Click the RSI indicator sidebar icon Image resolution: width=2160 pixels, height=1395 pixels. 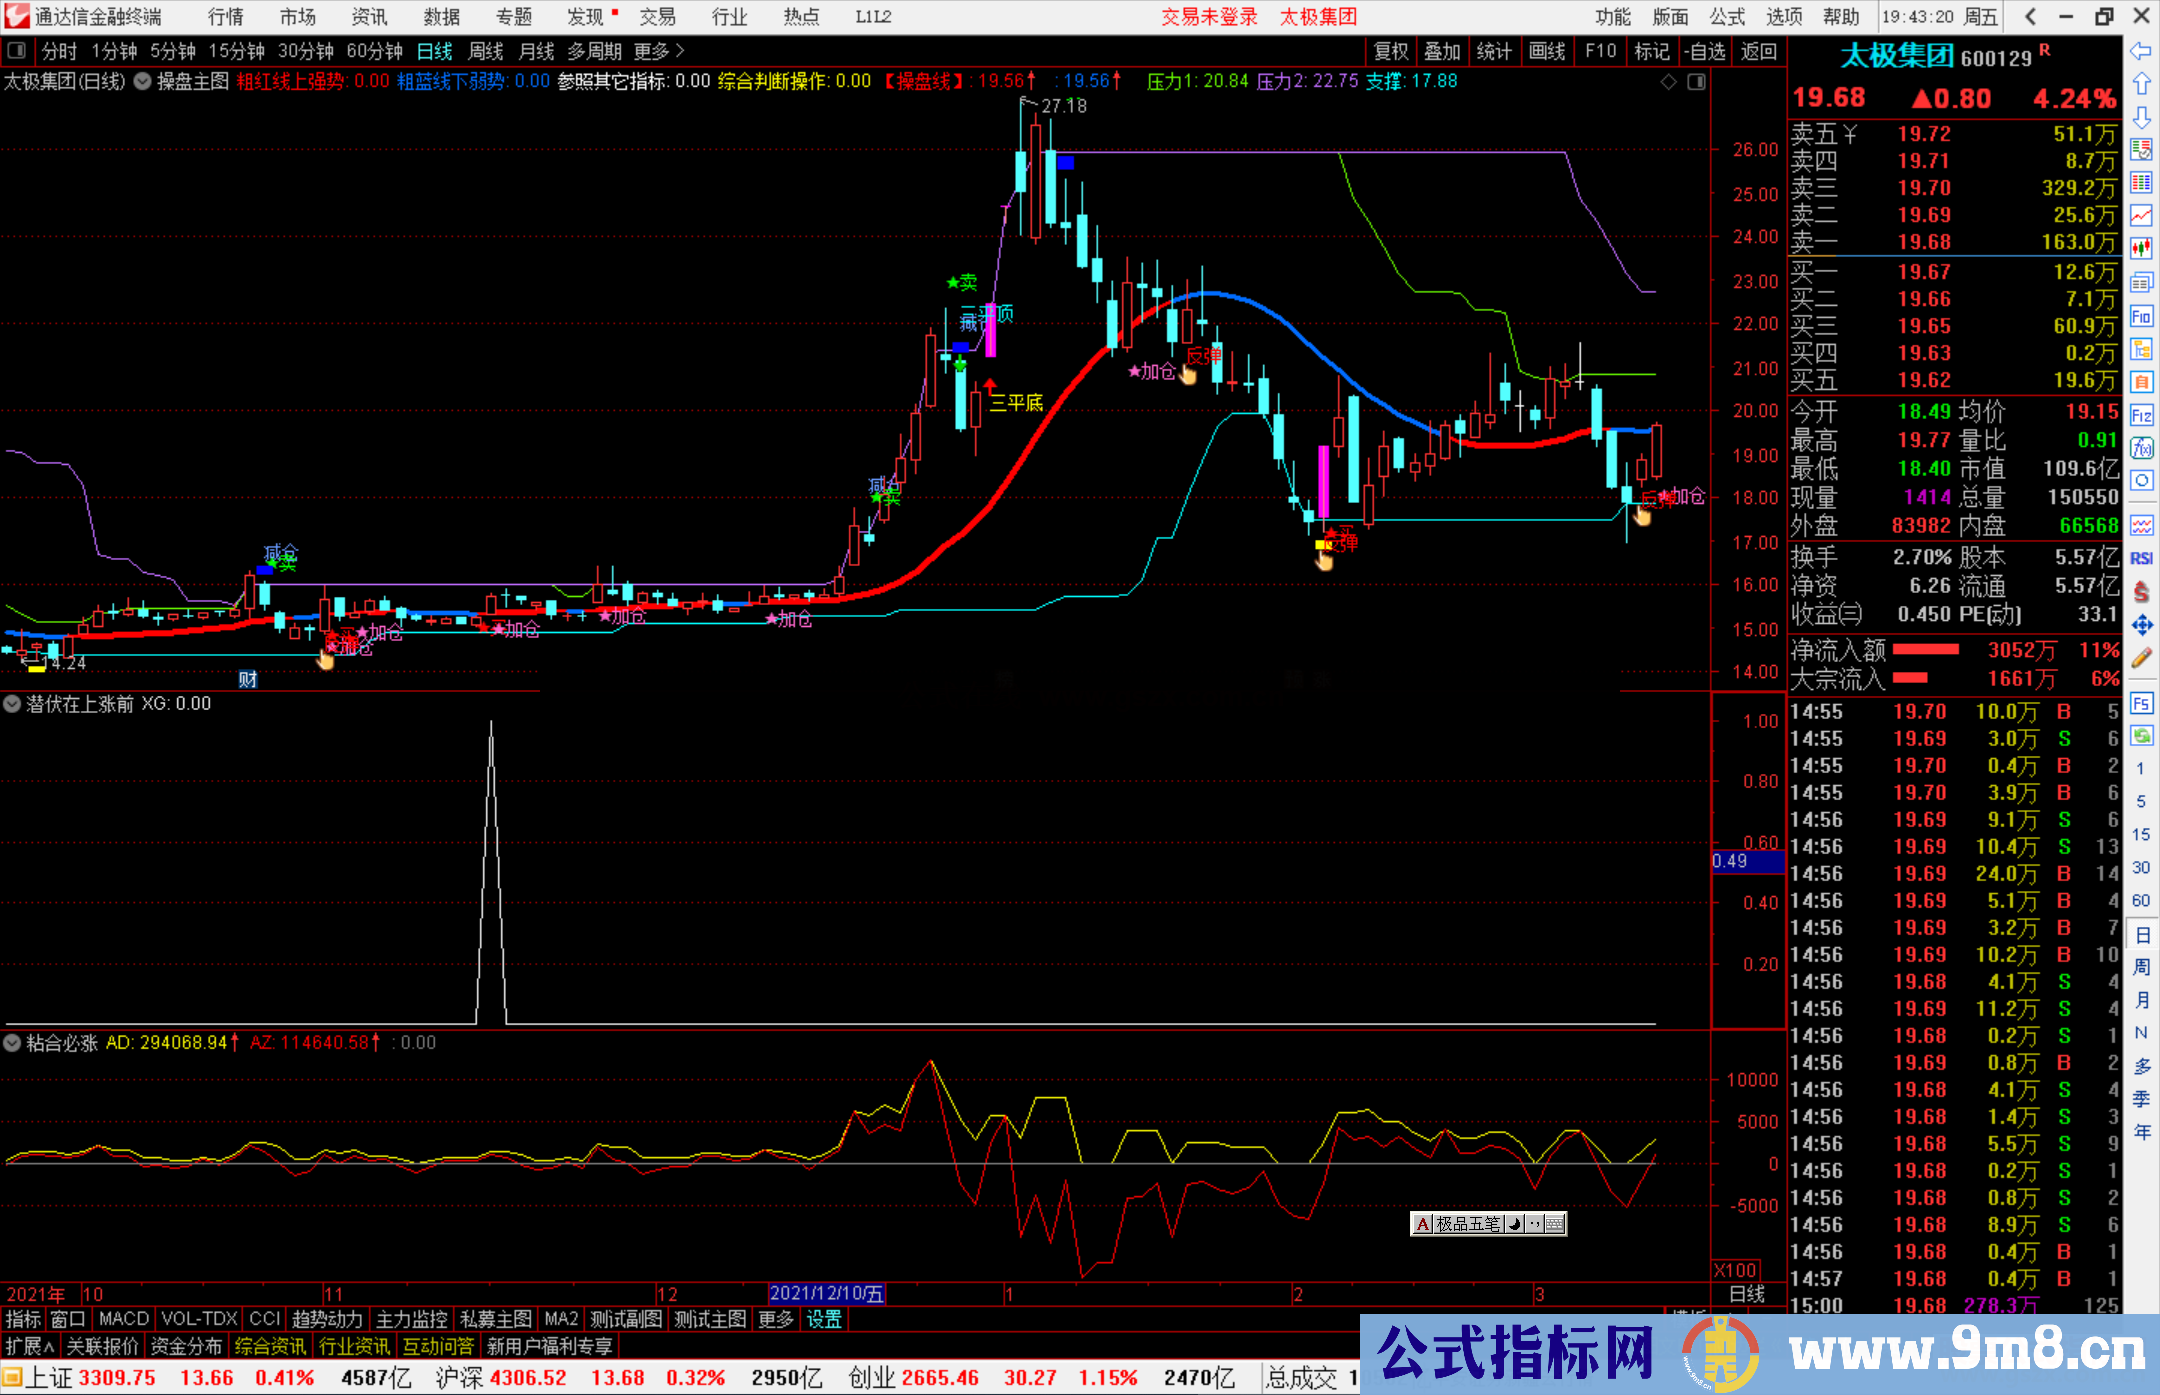coord(2141,558)
